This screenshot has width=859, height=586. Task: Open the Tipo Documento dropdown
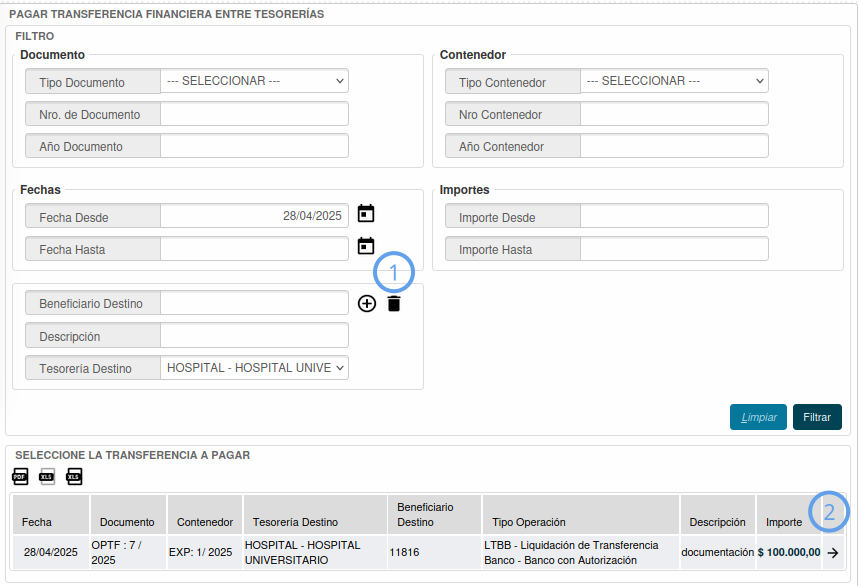tap(255, 81)
